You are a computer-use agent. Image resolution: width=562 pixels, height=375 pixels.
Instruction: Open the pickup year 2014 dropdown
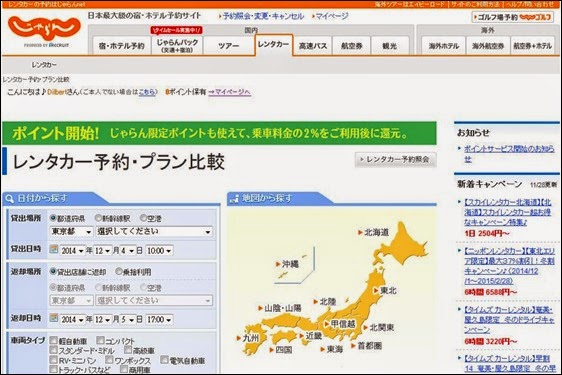click(72, 250)
